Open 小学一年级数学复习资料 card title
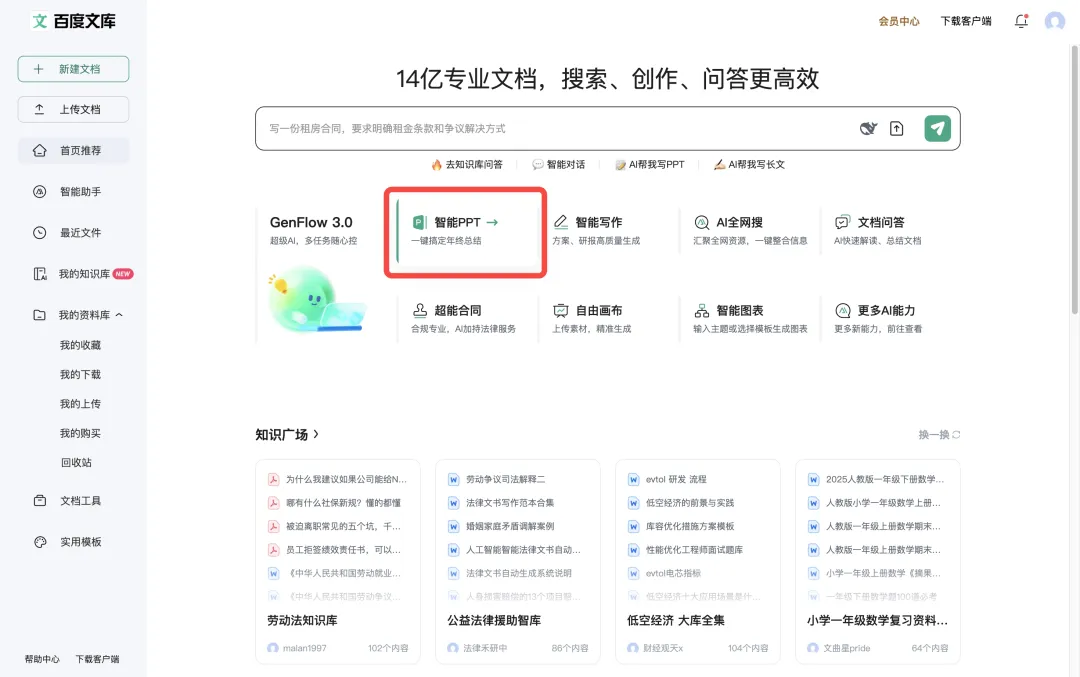The height and width of the screenshot is (677, 1080). coord(877,621)
